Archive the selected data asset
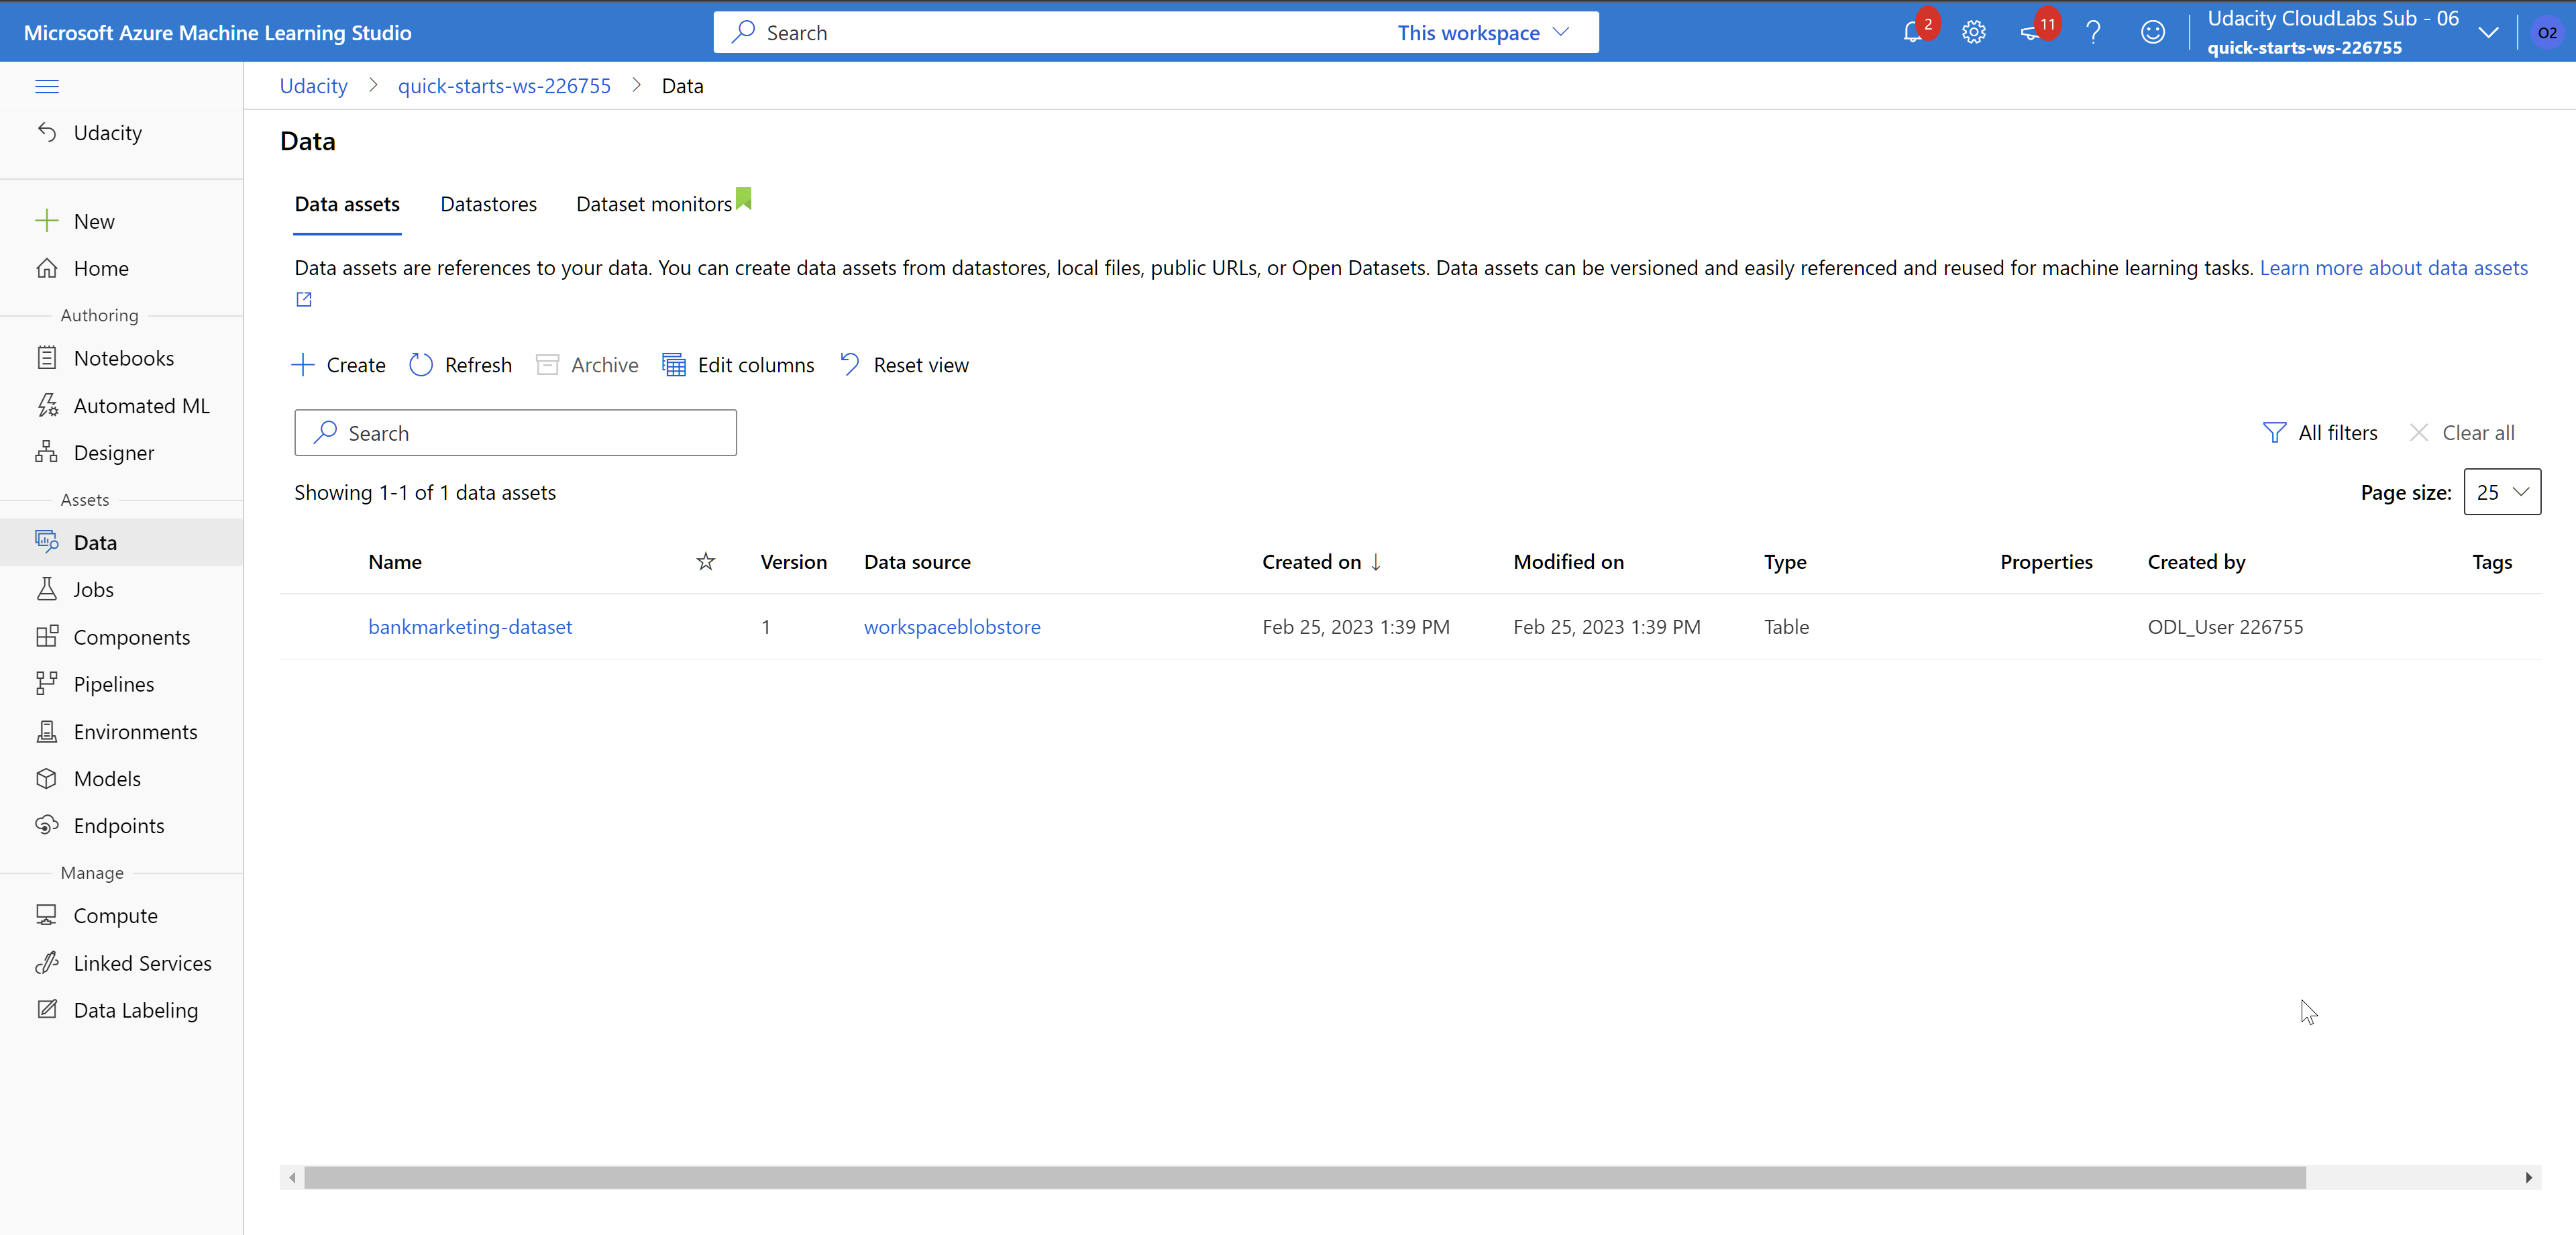2576x1235 pixels. pos(587,364)
